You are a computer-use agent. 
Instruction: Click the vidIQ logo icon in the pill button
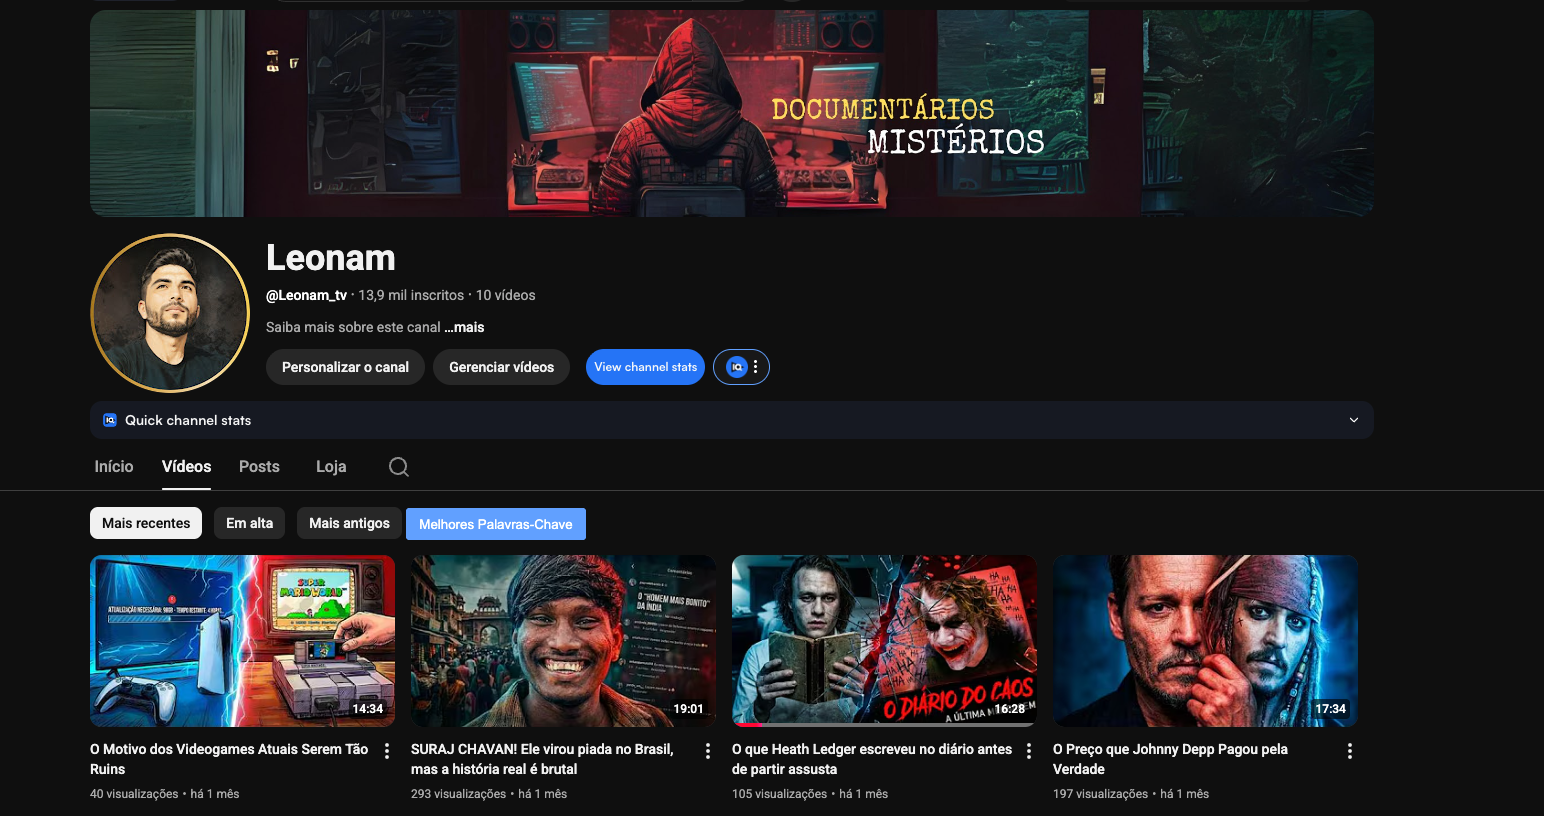[737, 367]
